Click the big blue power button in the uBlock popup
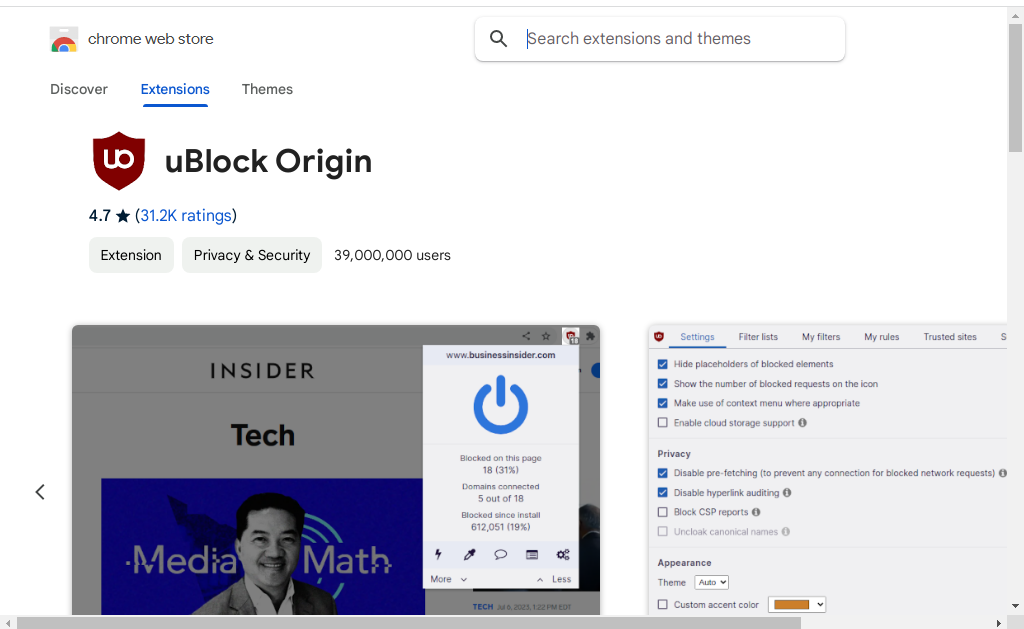This screenshot has height=629, width=1024. click(501, 405)
